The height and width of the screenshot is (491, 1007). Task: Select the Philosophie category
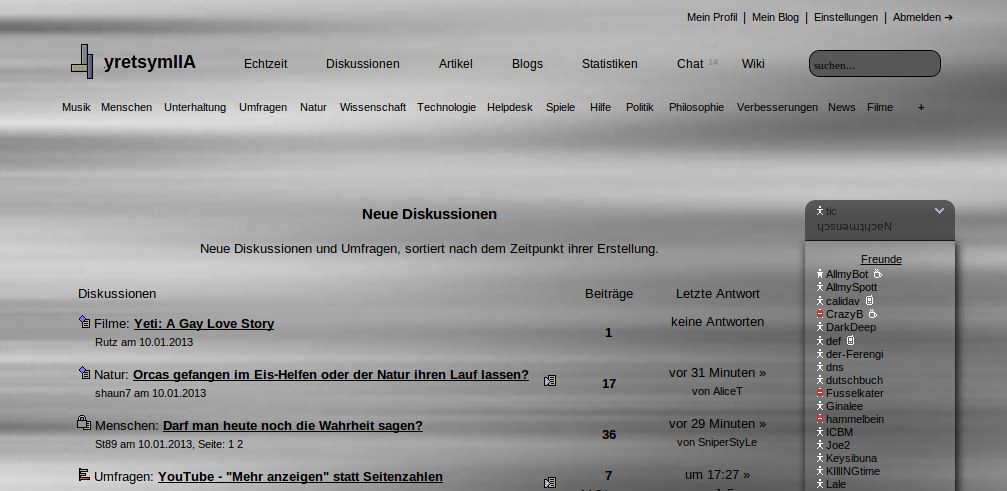pos(696,107)
